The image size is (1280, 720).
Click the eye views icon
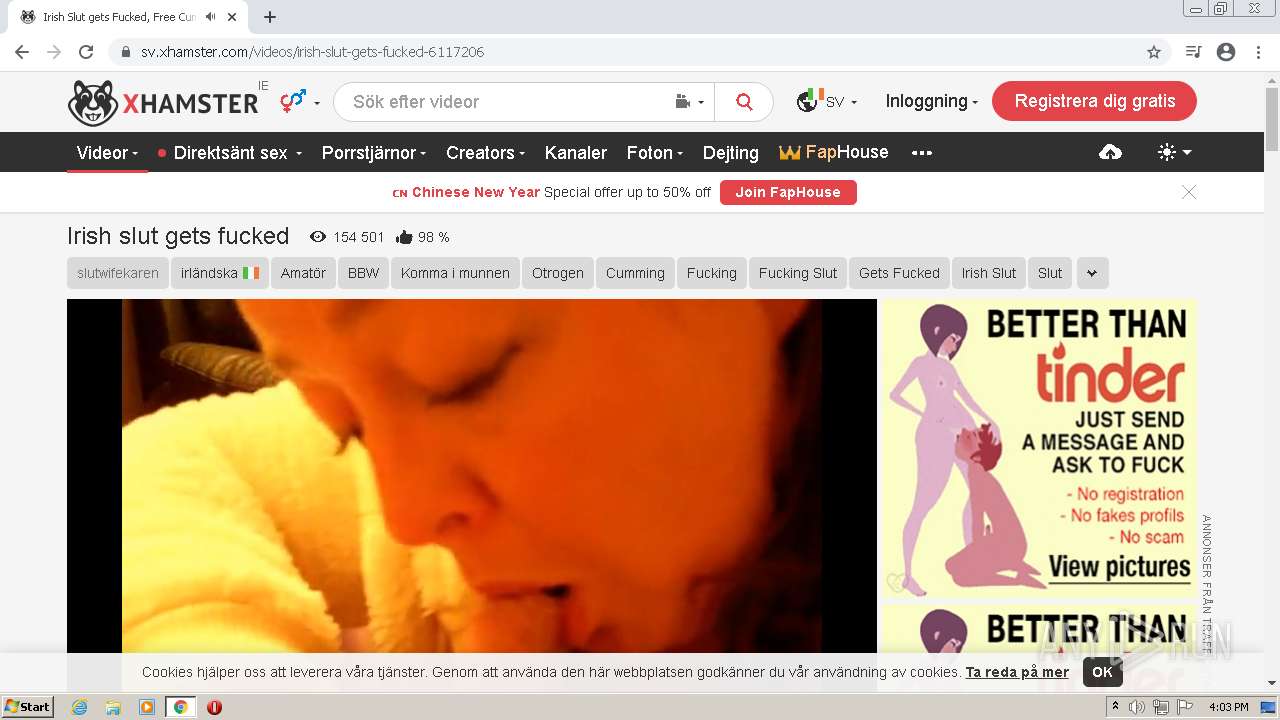point(318,237)
